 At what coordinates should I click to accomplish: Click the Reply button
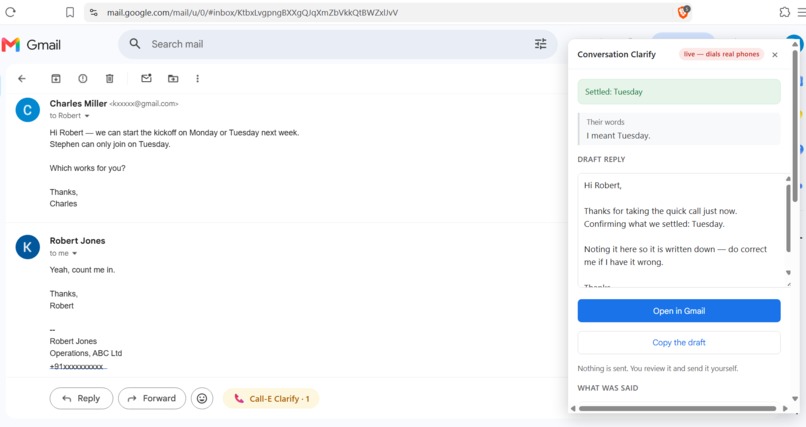[81, 398]
